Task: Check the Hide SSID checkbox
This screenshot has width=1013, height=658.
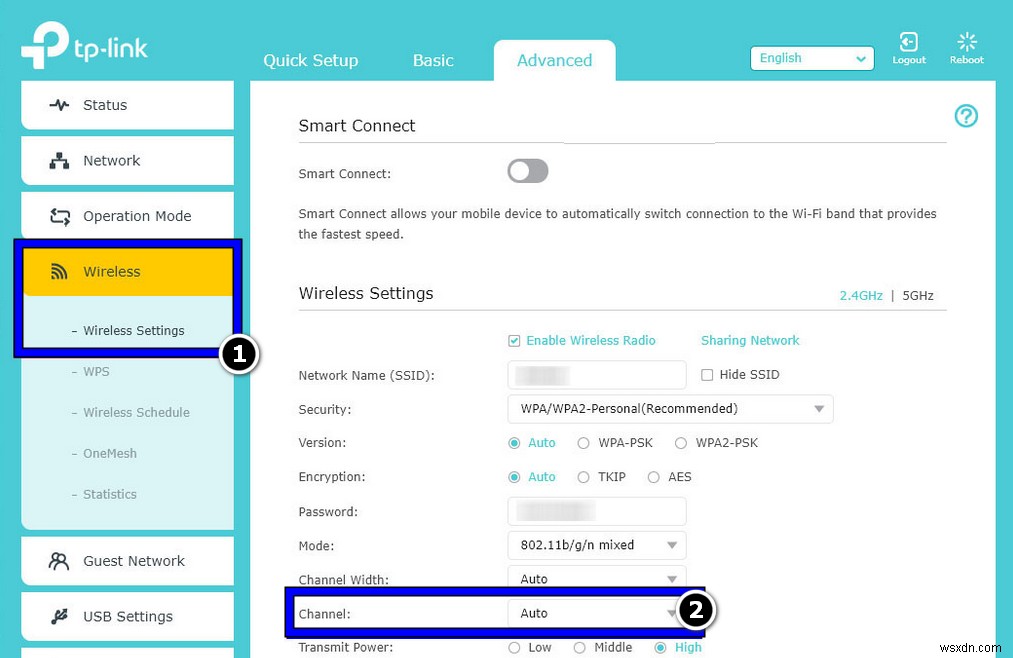Action: [707, 375]
